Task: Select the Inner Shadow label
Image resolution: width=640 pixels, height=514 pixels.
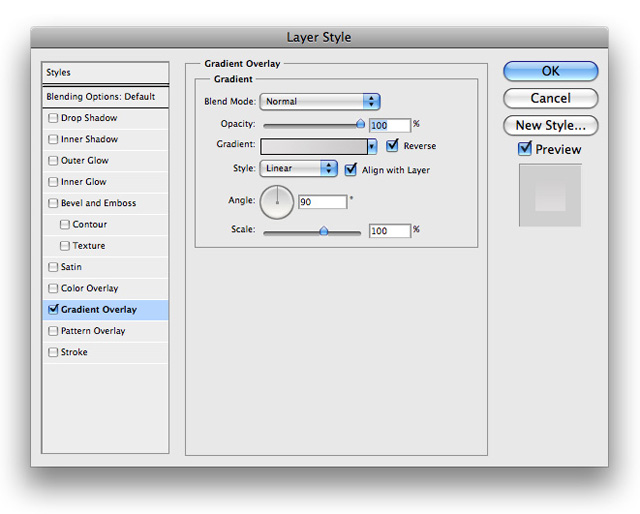Action: [89, 139]
